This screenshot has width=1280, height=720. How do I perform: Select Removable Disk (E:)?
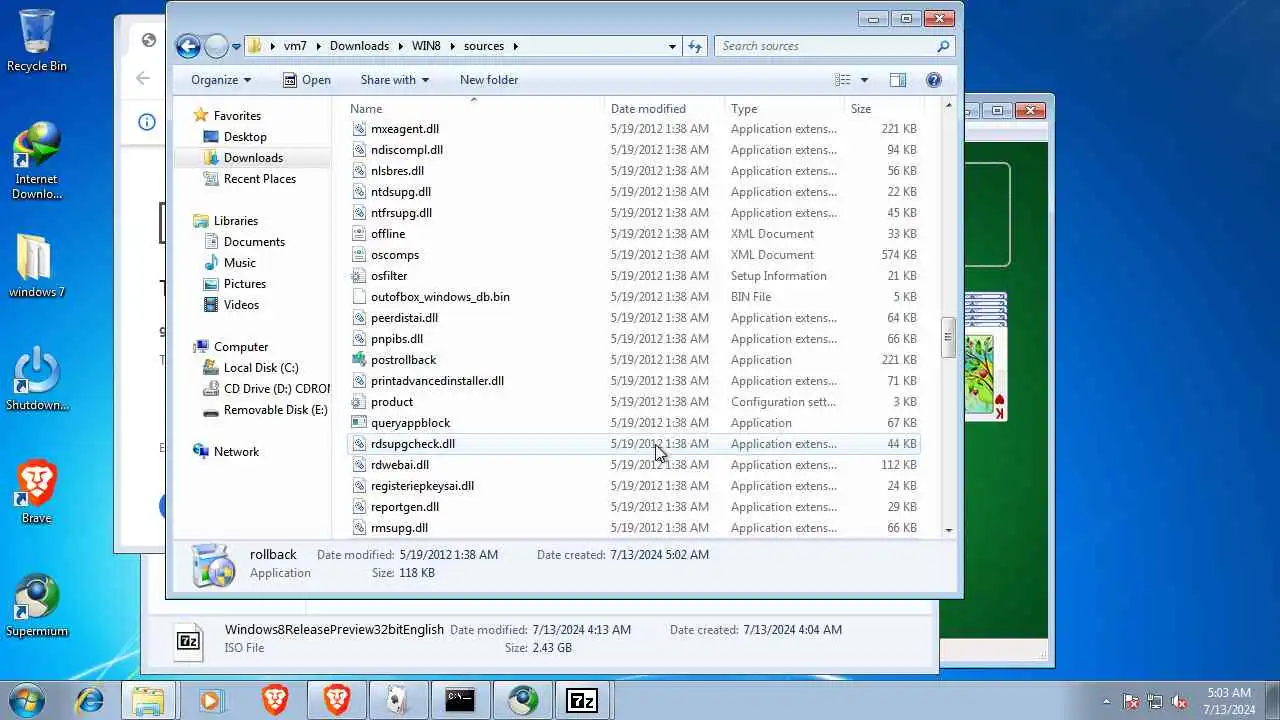pos(275,410)
